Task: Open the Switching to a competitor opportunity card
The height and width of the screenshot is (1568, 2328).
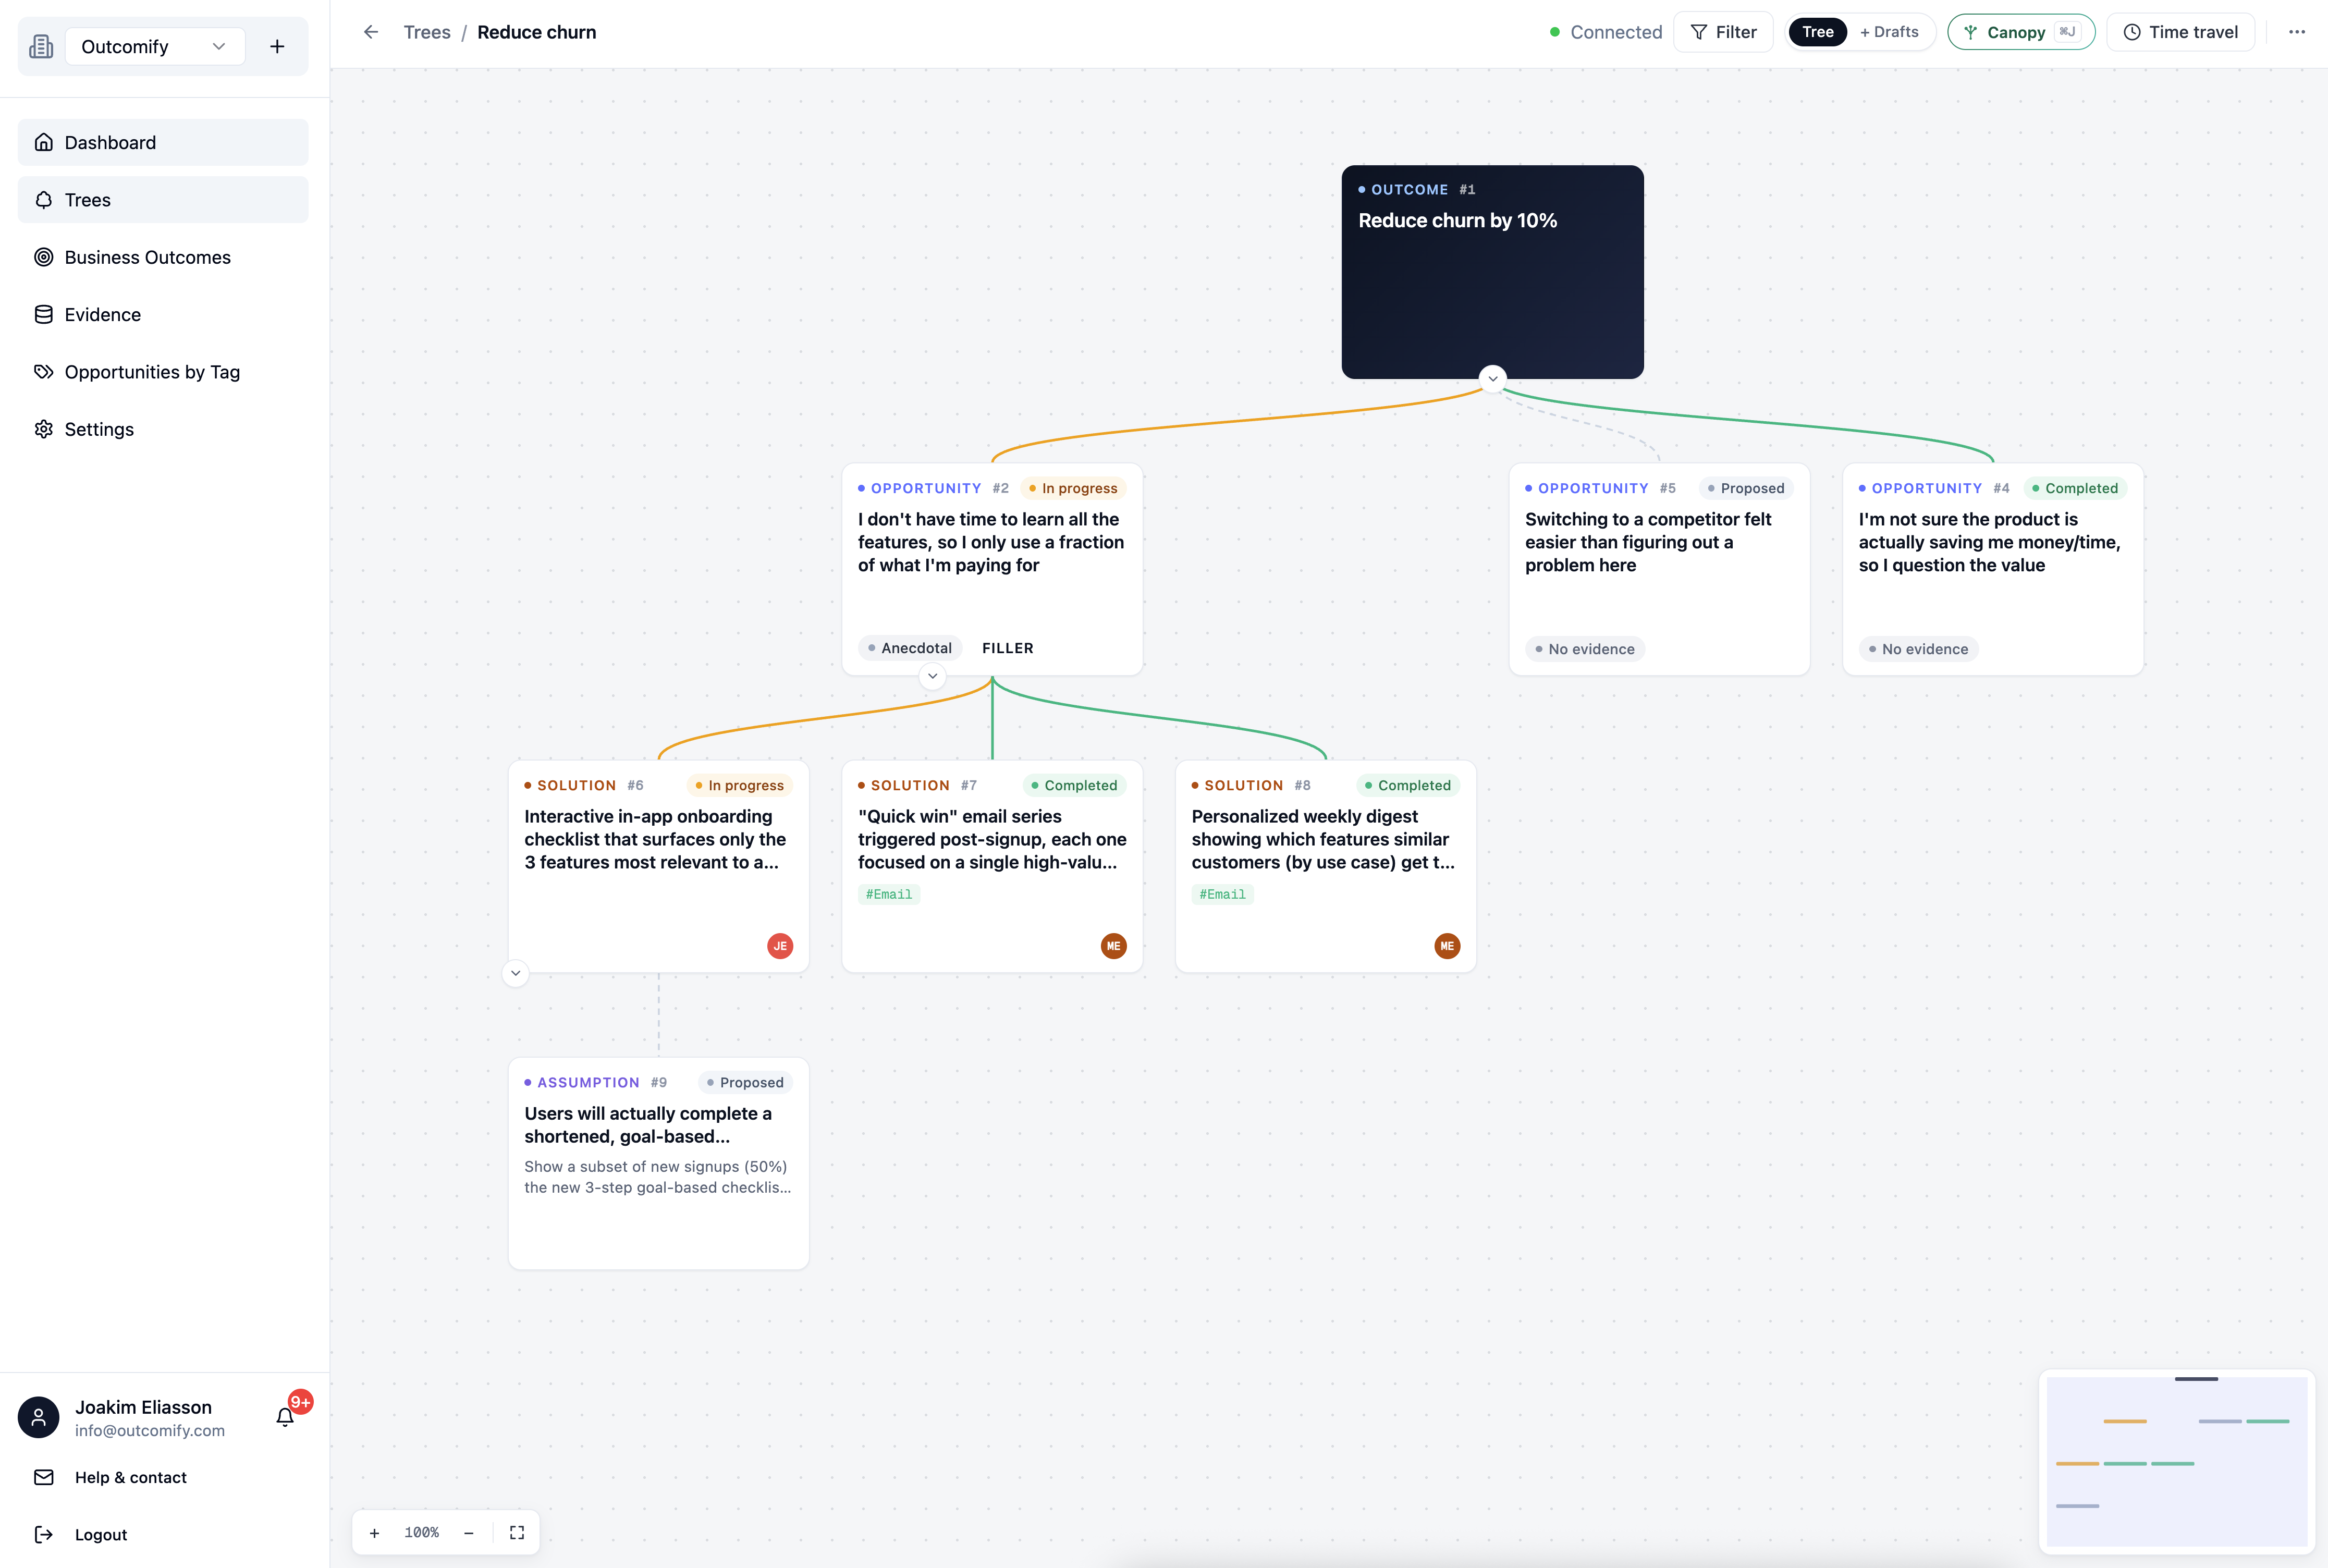Action: tap(1659, 568)
